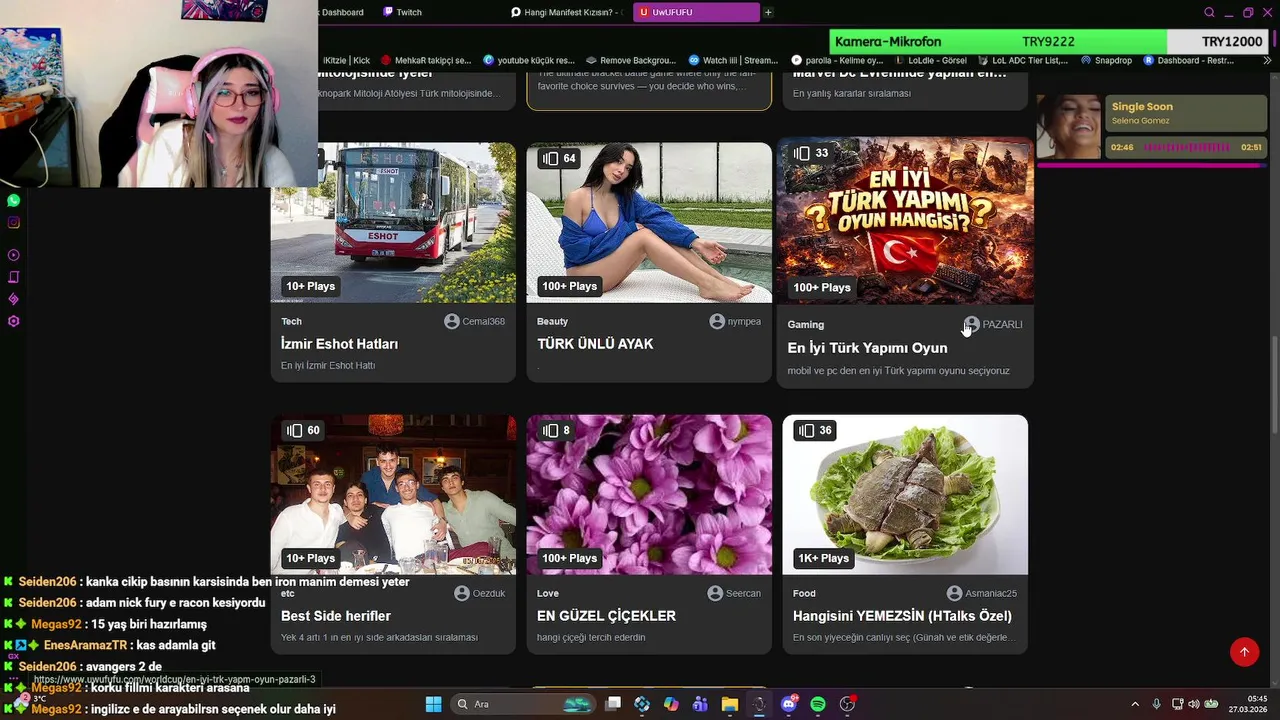Click the 60 items count badge
The width and height of the screenshot is (1280, 720).
(x=303, y=430)
